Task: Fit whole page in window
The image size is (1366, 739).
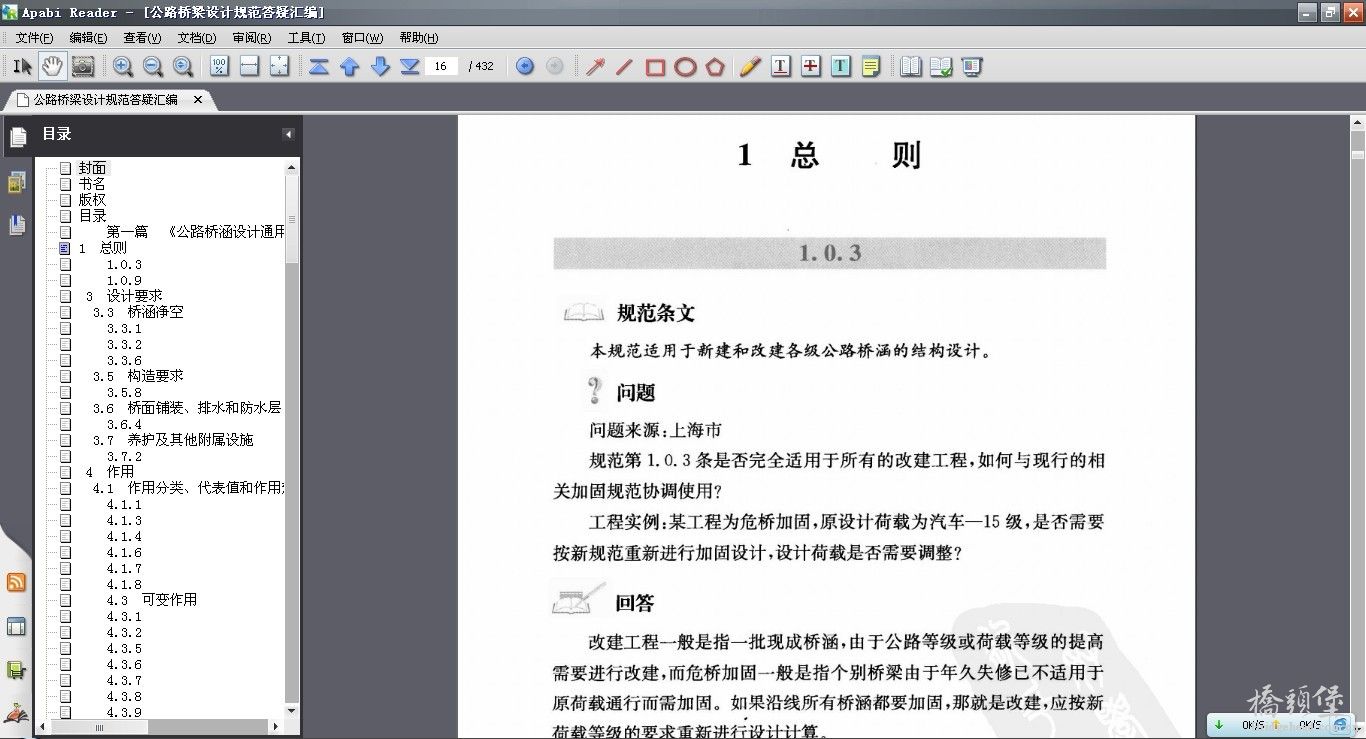Action: point(280,66)
